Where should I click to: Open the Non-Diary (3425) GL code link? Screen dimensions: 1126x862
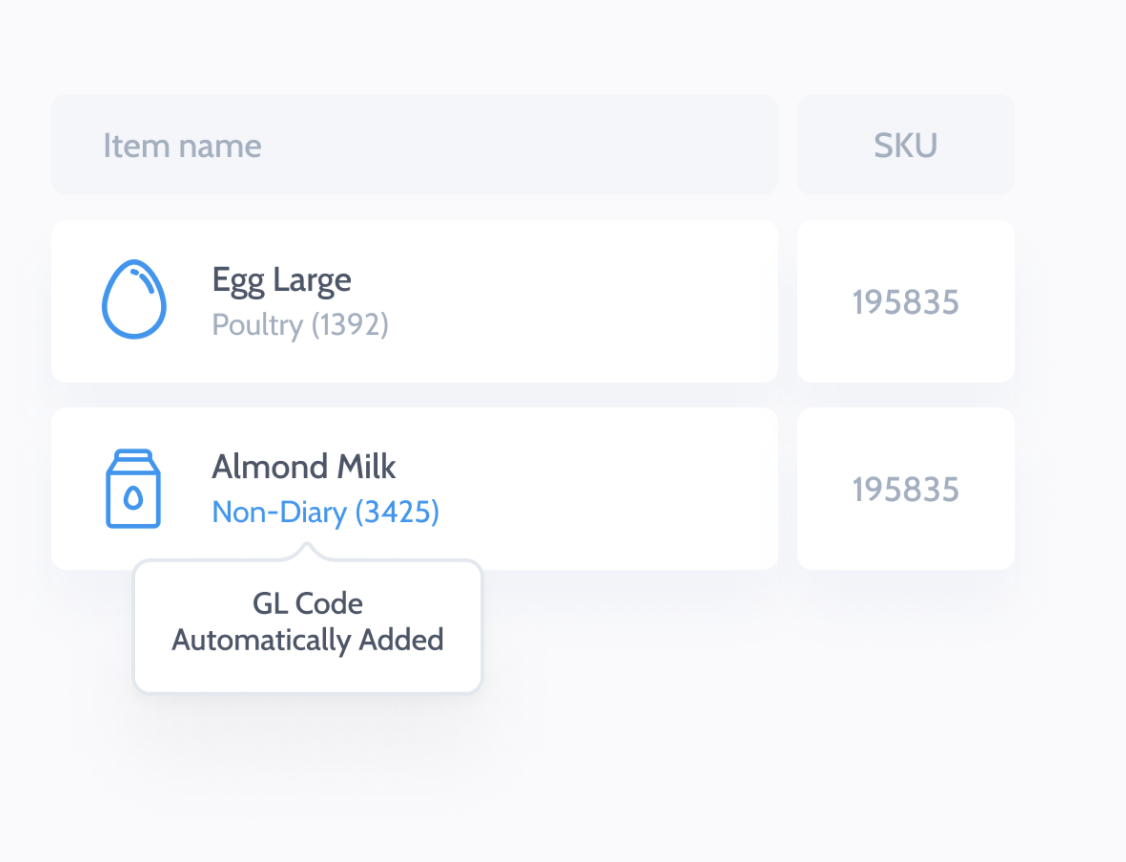click(x=325, y=513)
